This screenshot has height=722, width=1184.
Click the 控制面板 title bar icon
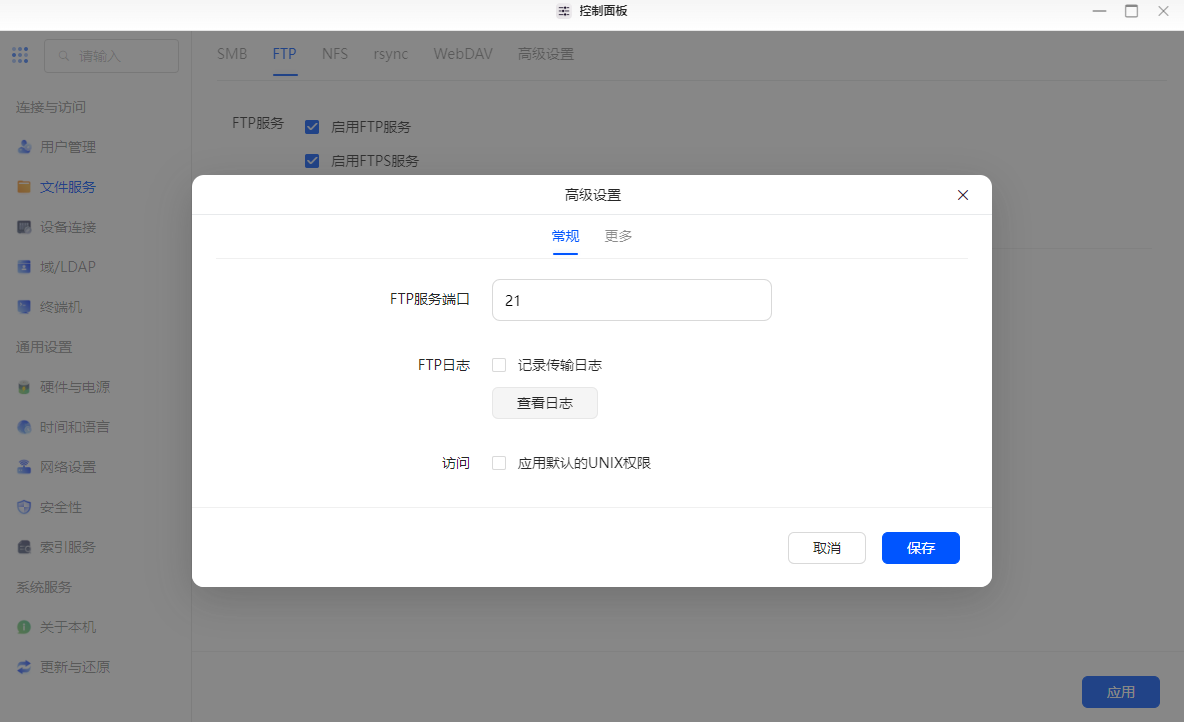pyautogui.click(x=564, y=11)
